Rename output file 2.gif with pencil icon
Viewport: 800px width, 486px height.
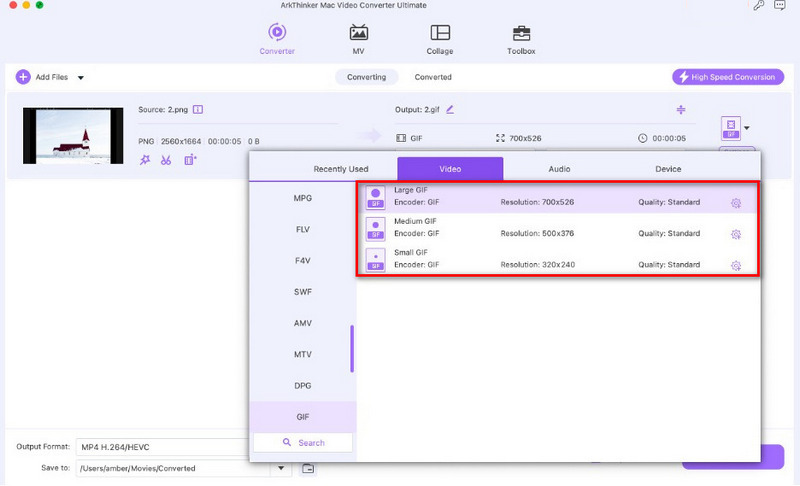click(450, 109)
